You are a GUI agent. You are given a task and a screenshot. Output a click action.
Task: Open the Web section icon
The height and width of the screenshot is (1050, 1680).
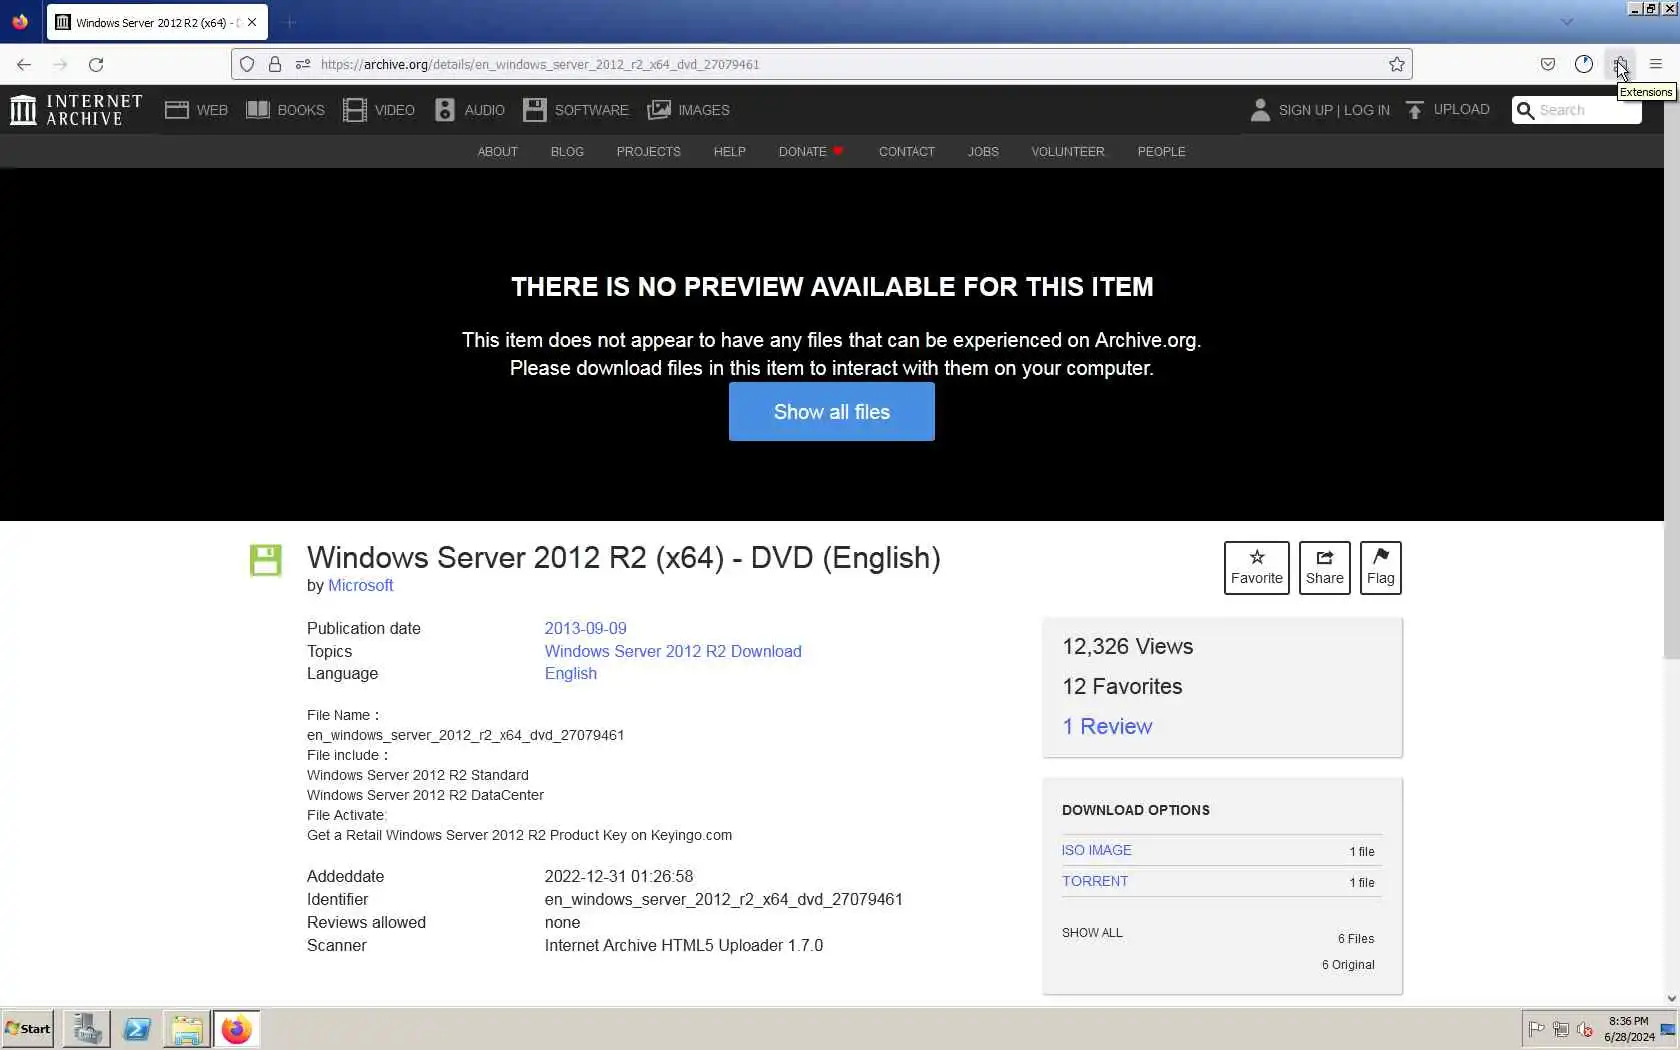pyautogui.click(x=177, y=110)
